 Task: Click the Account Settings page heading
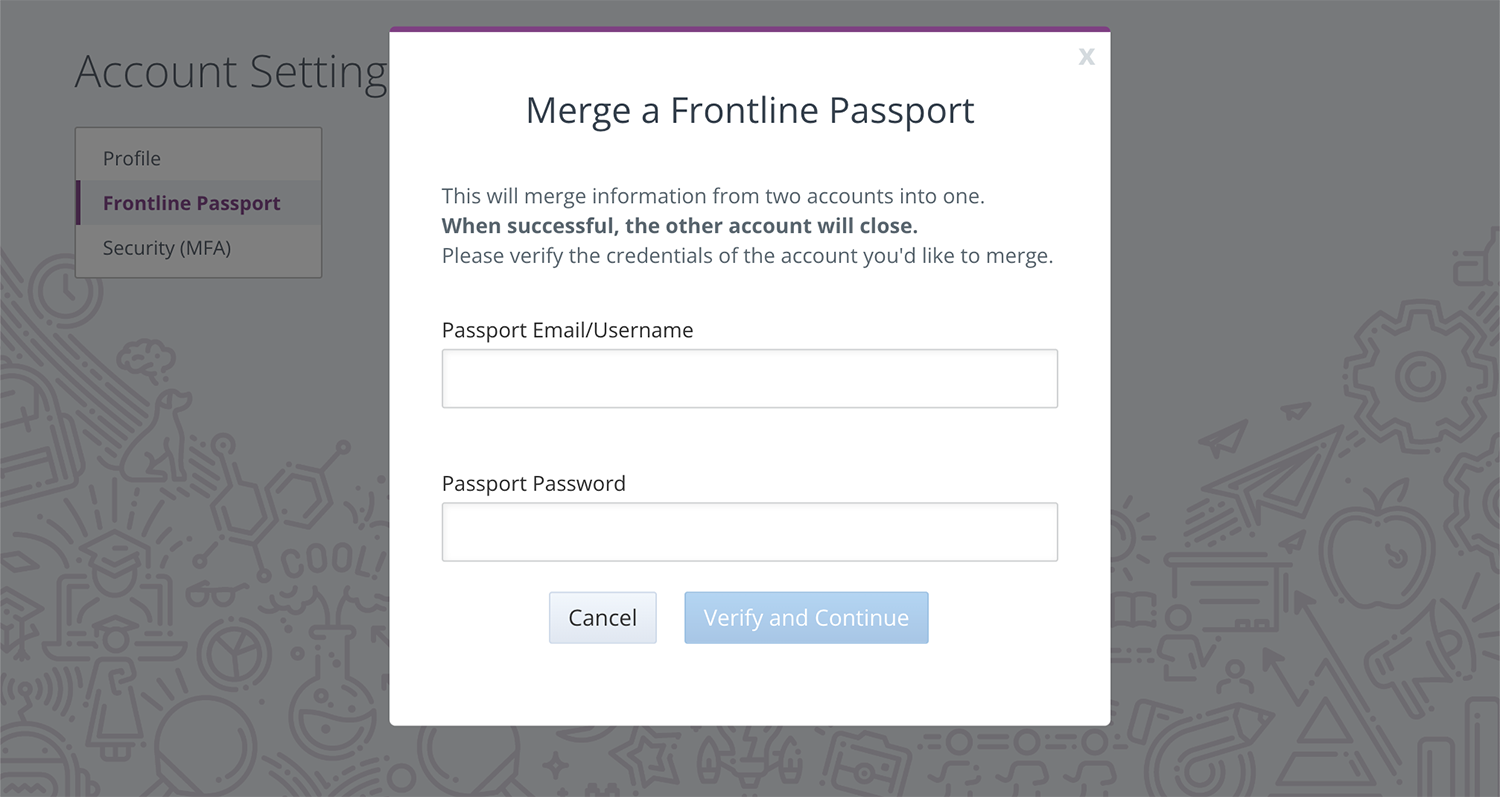[x=231, y=72]
